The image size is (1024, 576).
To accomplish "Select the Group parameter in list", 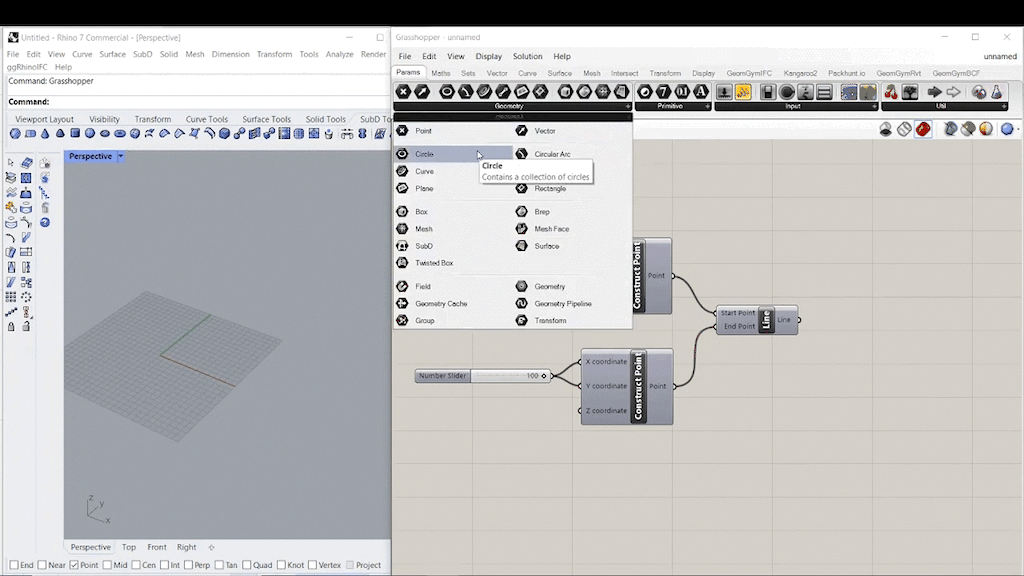I will click(424, 321).
